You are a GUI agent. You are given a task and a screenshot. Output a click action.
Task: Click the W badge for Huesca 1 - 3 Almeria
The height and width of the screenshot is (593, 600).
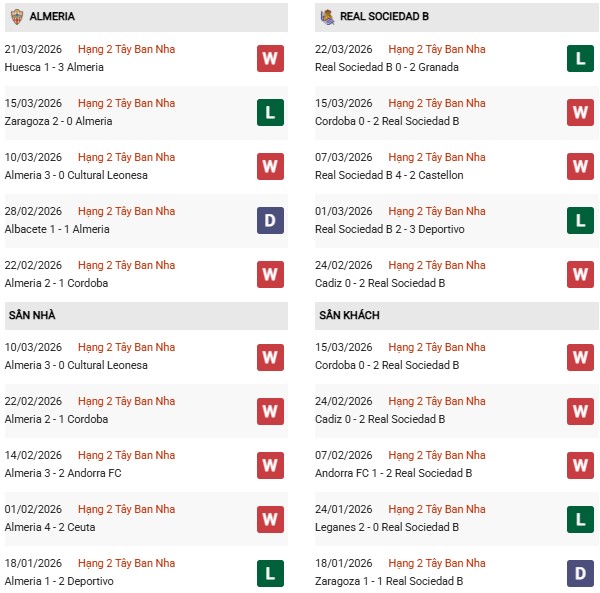pos(270,59)
